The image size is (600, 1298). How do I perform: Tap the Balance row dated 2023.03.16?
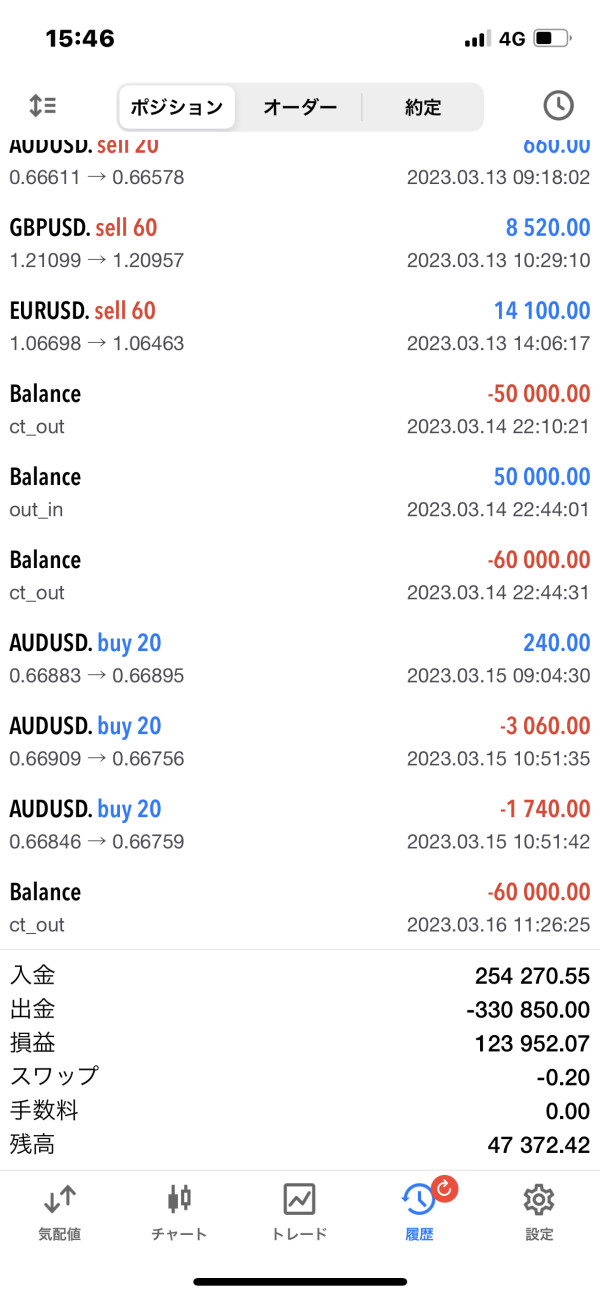(x=300, y=908)
